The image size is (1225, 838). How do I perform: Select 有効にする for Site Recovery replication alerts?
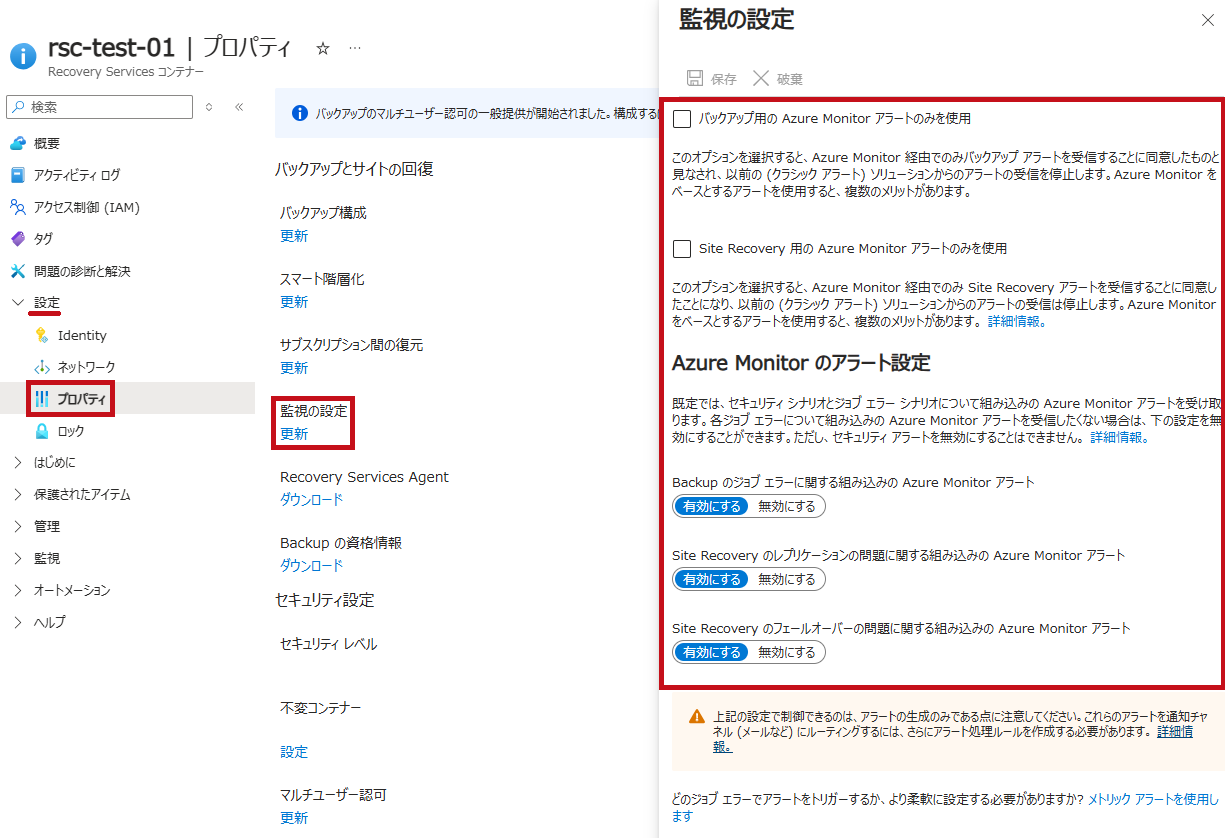711,579
